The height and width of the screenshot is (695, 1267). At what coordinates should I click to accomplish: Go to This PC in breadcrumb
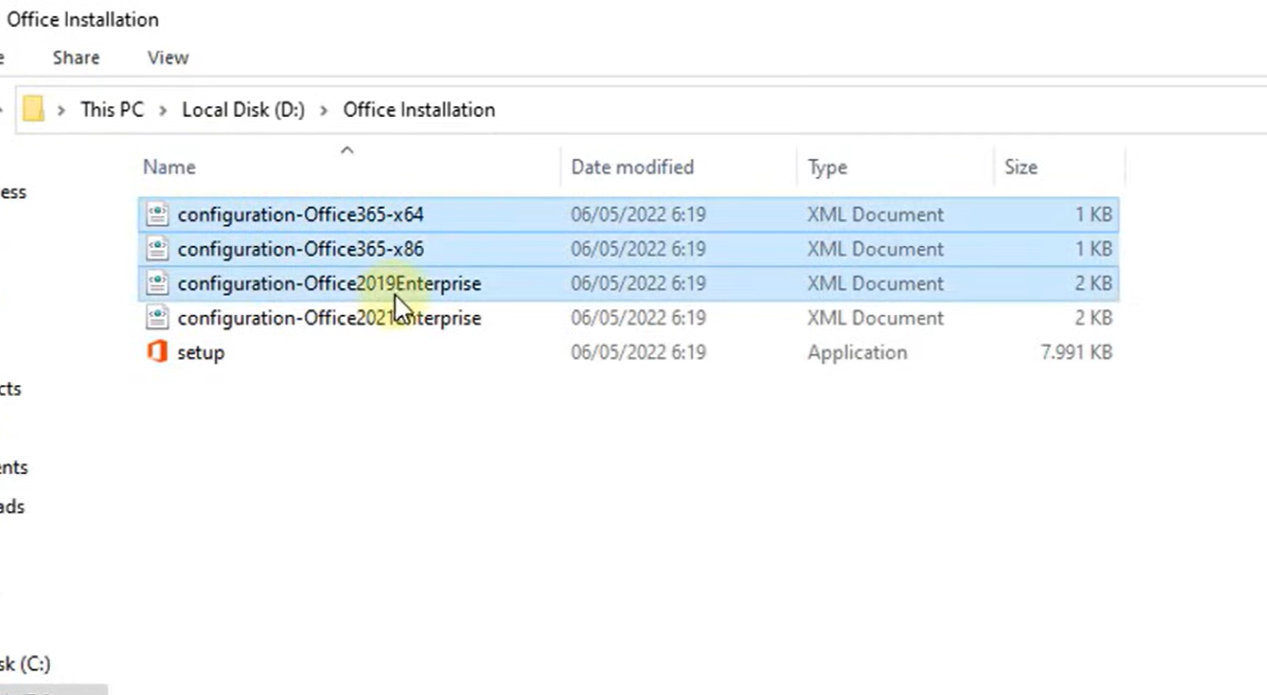pyautogui.click(x=112, y=110)
